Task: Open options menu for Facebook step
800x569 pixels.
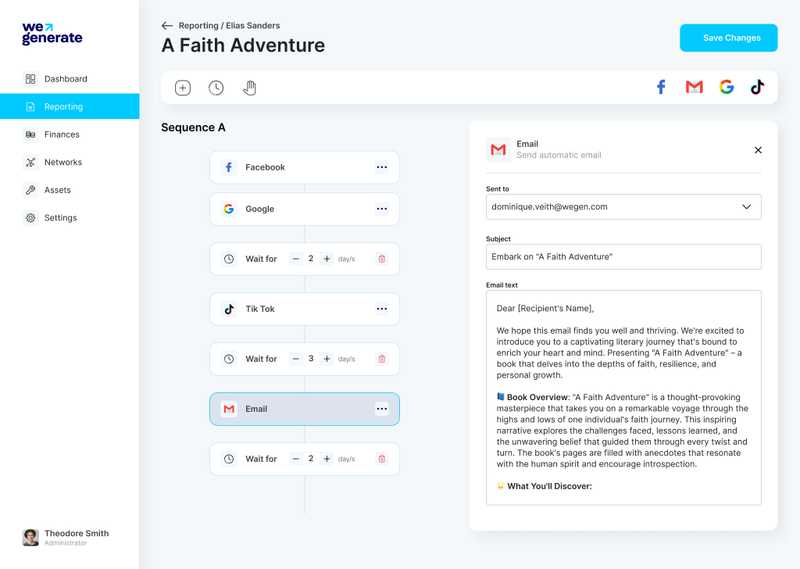Action: (381, 167)
